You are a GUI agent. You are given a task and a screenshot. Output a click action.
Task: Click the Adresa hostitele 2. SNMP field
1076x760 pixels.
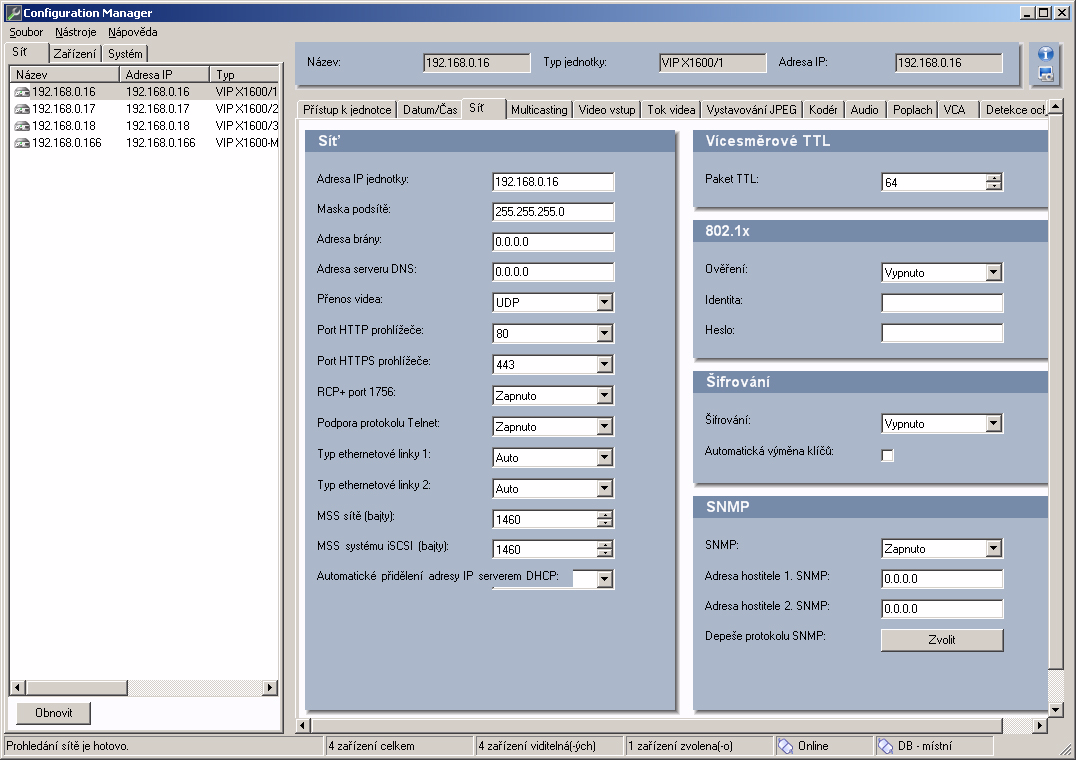point(942,609)
